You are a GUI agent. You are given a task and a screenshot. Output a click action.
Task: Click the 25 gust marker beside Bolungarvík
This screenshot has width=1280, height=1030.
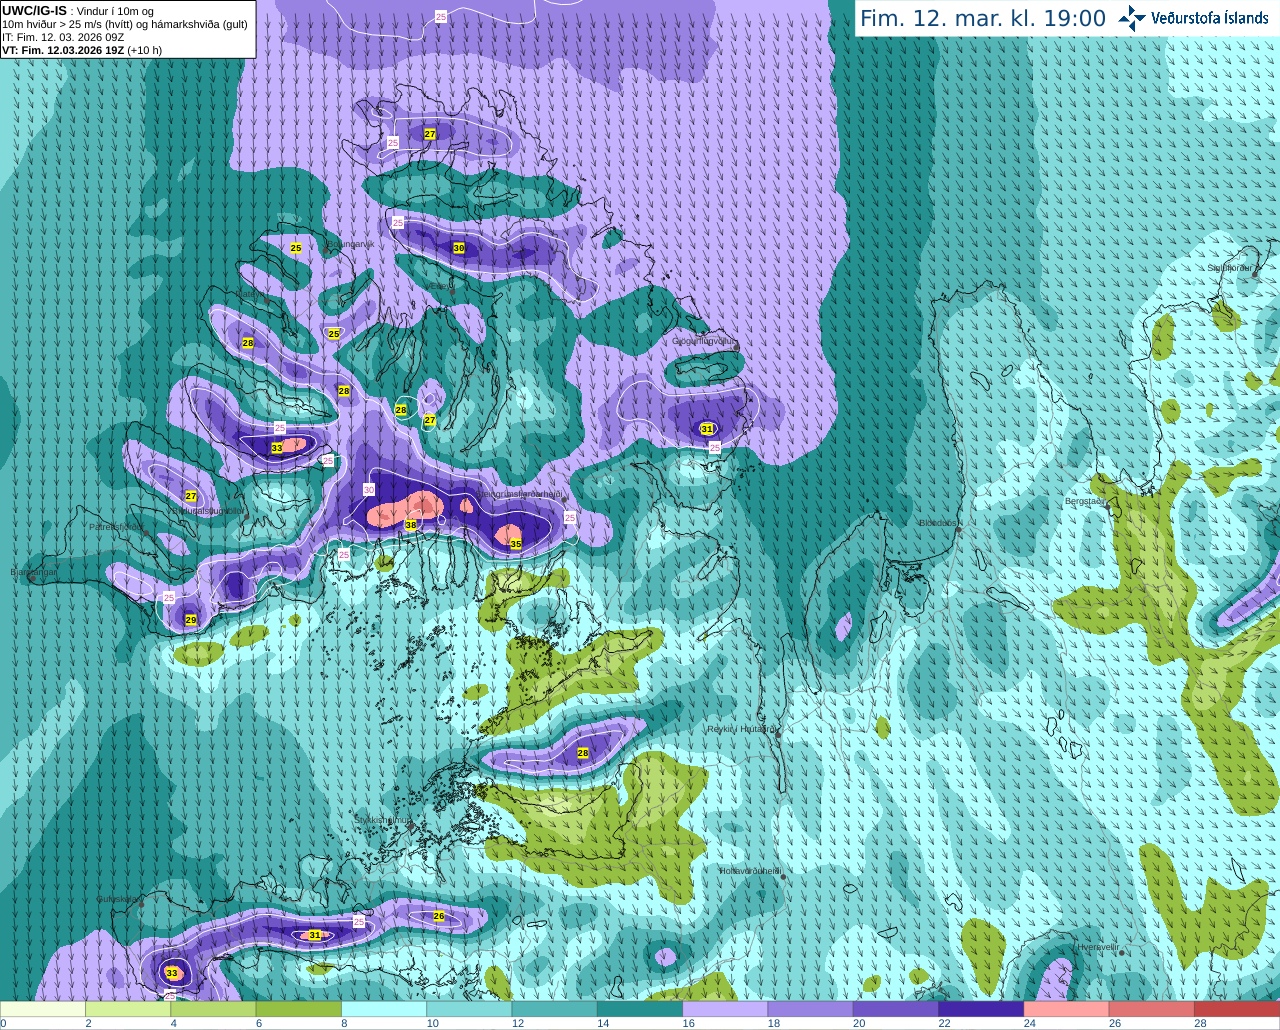(296, 248)
